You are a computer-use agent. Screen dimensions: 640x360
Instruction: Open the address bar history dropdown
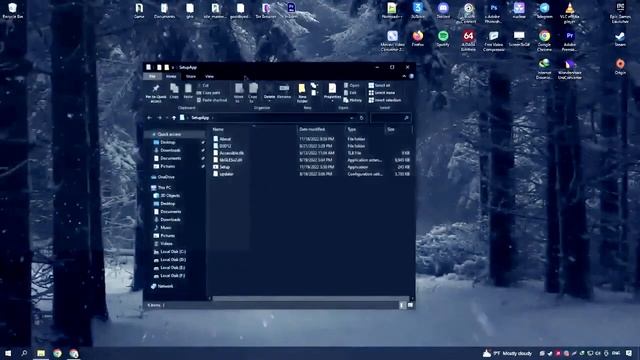click(x=352, y=118)
